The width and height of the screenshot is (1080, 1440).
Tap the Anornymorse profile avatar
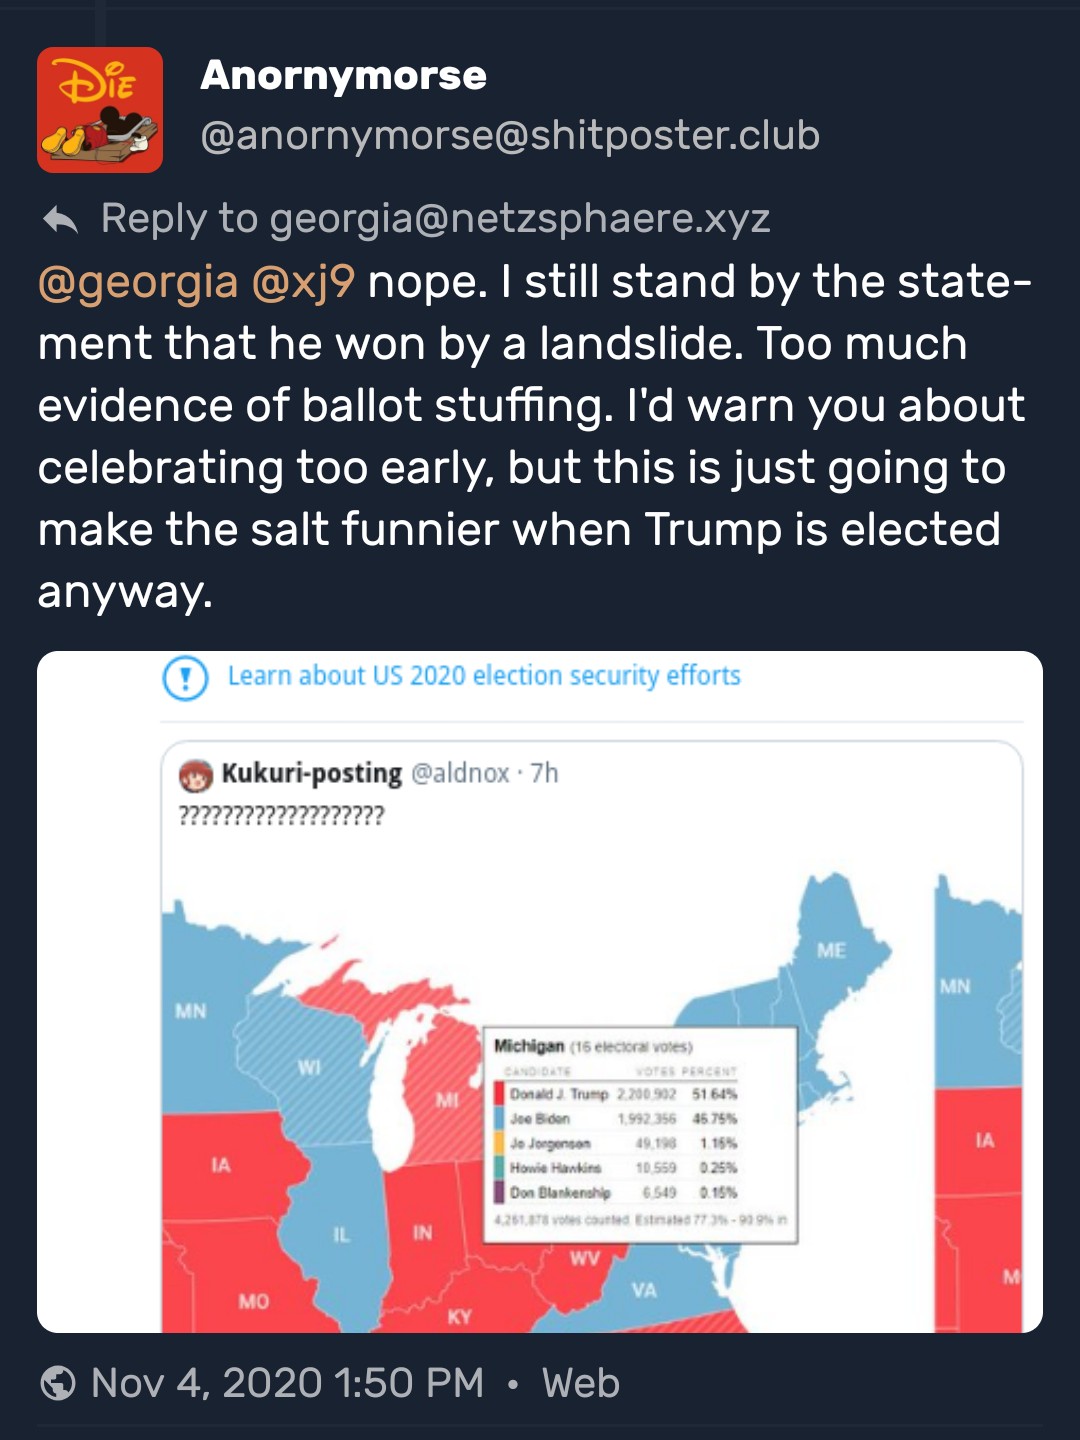tap(100, 110)
